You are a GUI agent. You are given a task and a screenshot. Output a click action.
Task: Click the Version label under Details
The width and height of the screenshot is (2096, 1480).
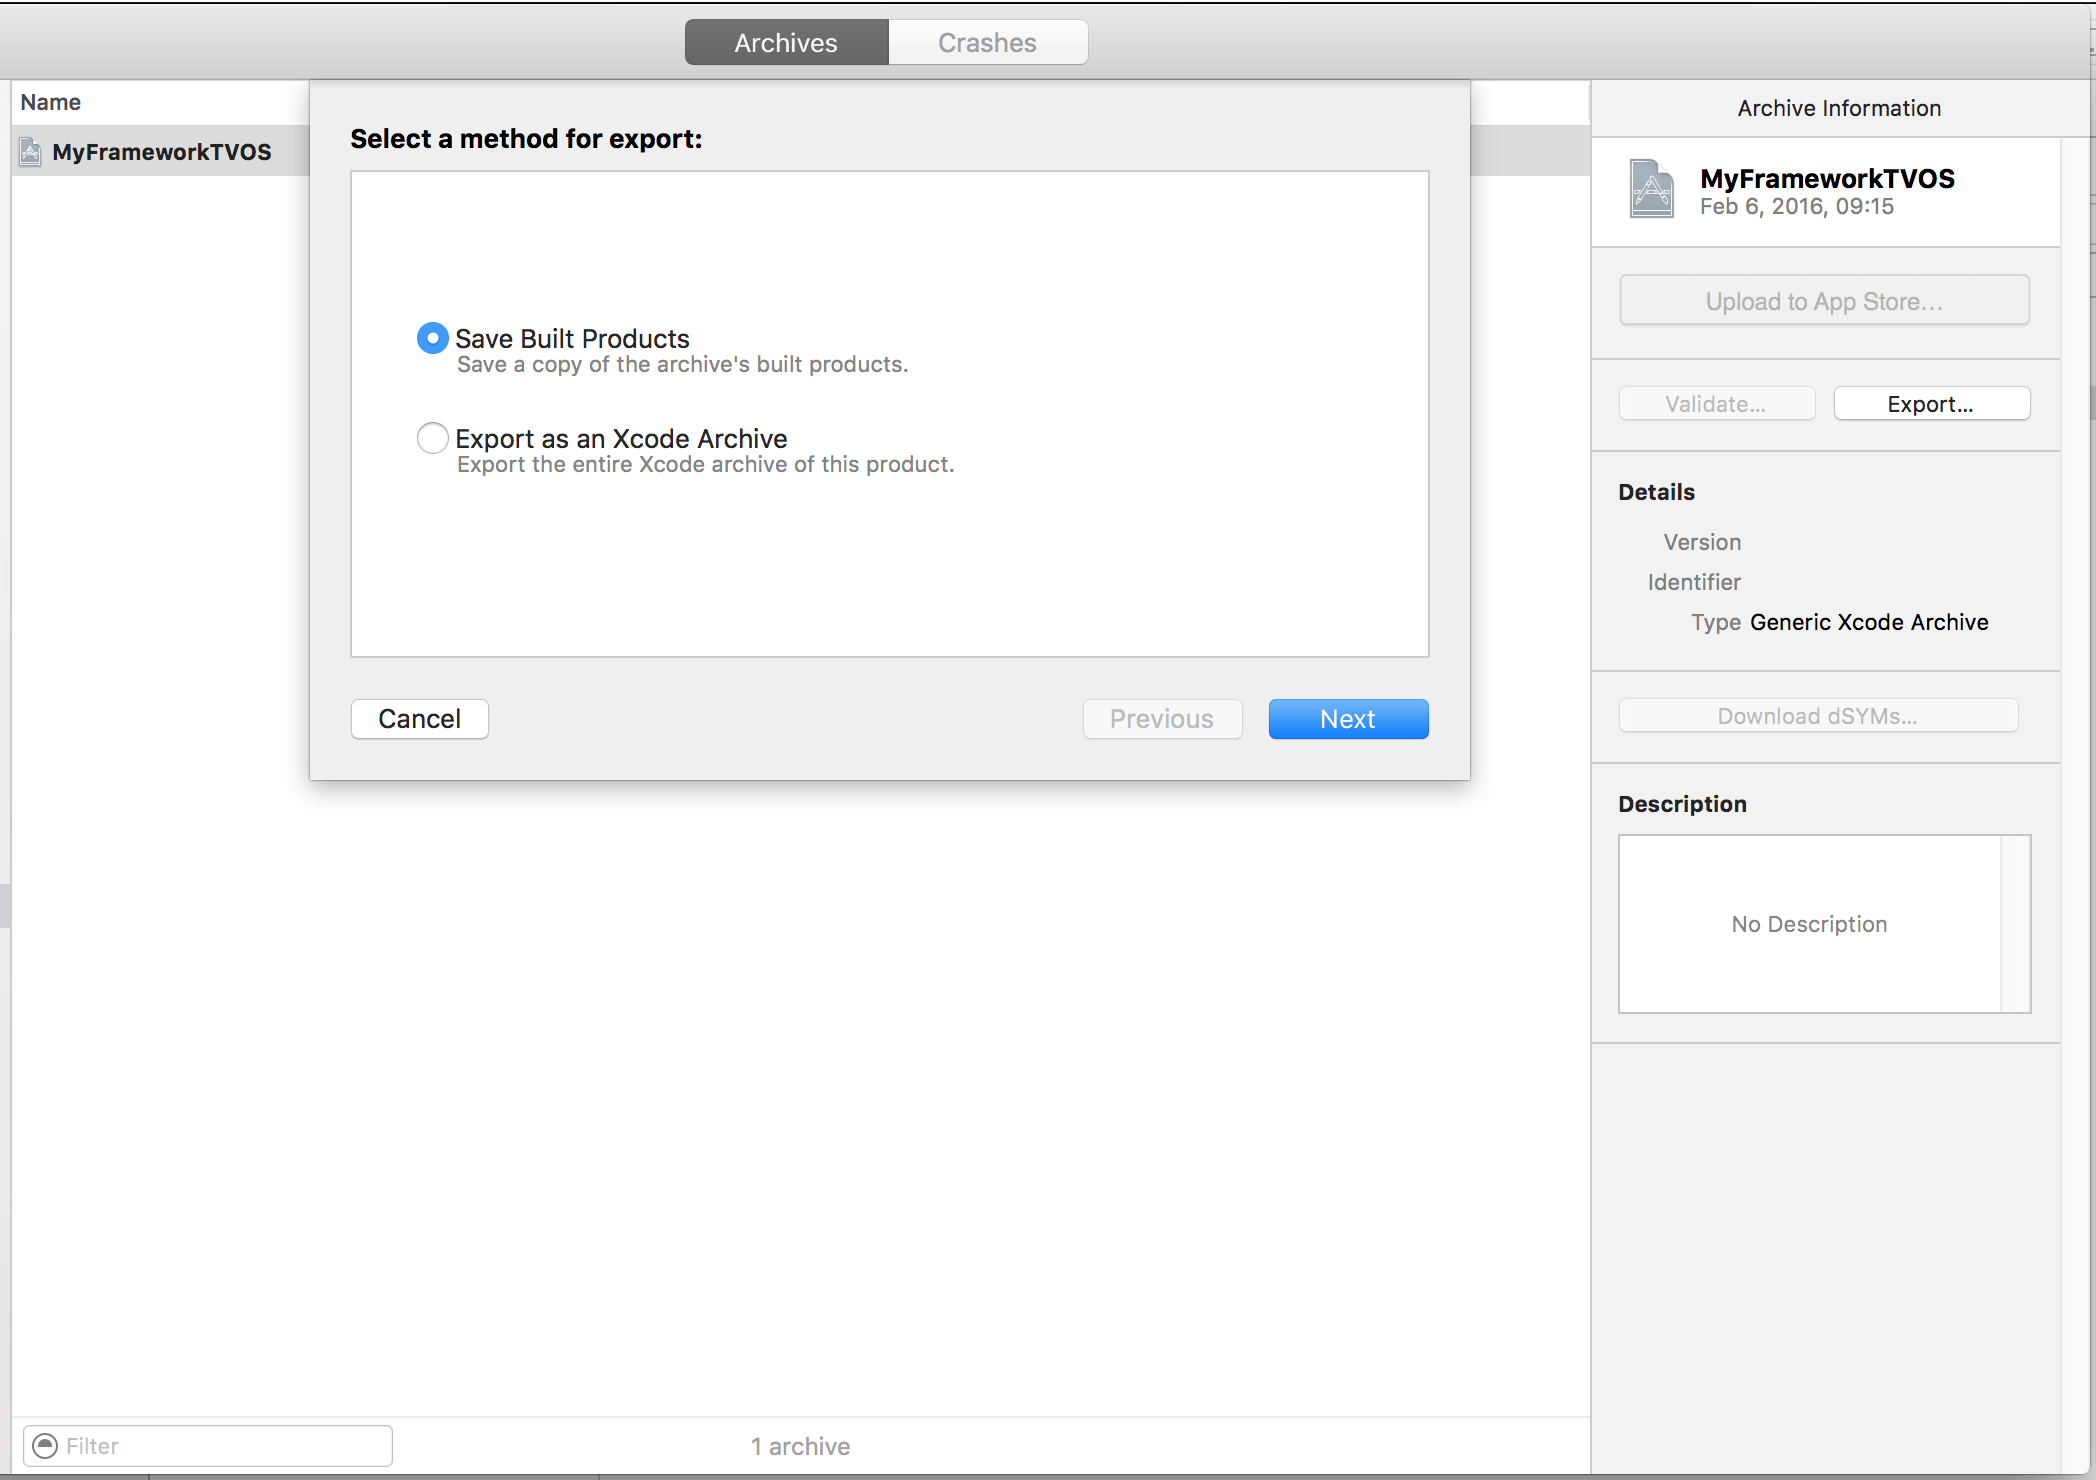tap(1703, 542)
